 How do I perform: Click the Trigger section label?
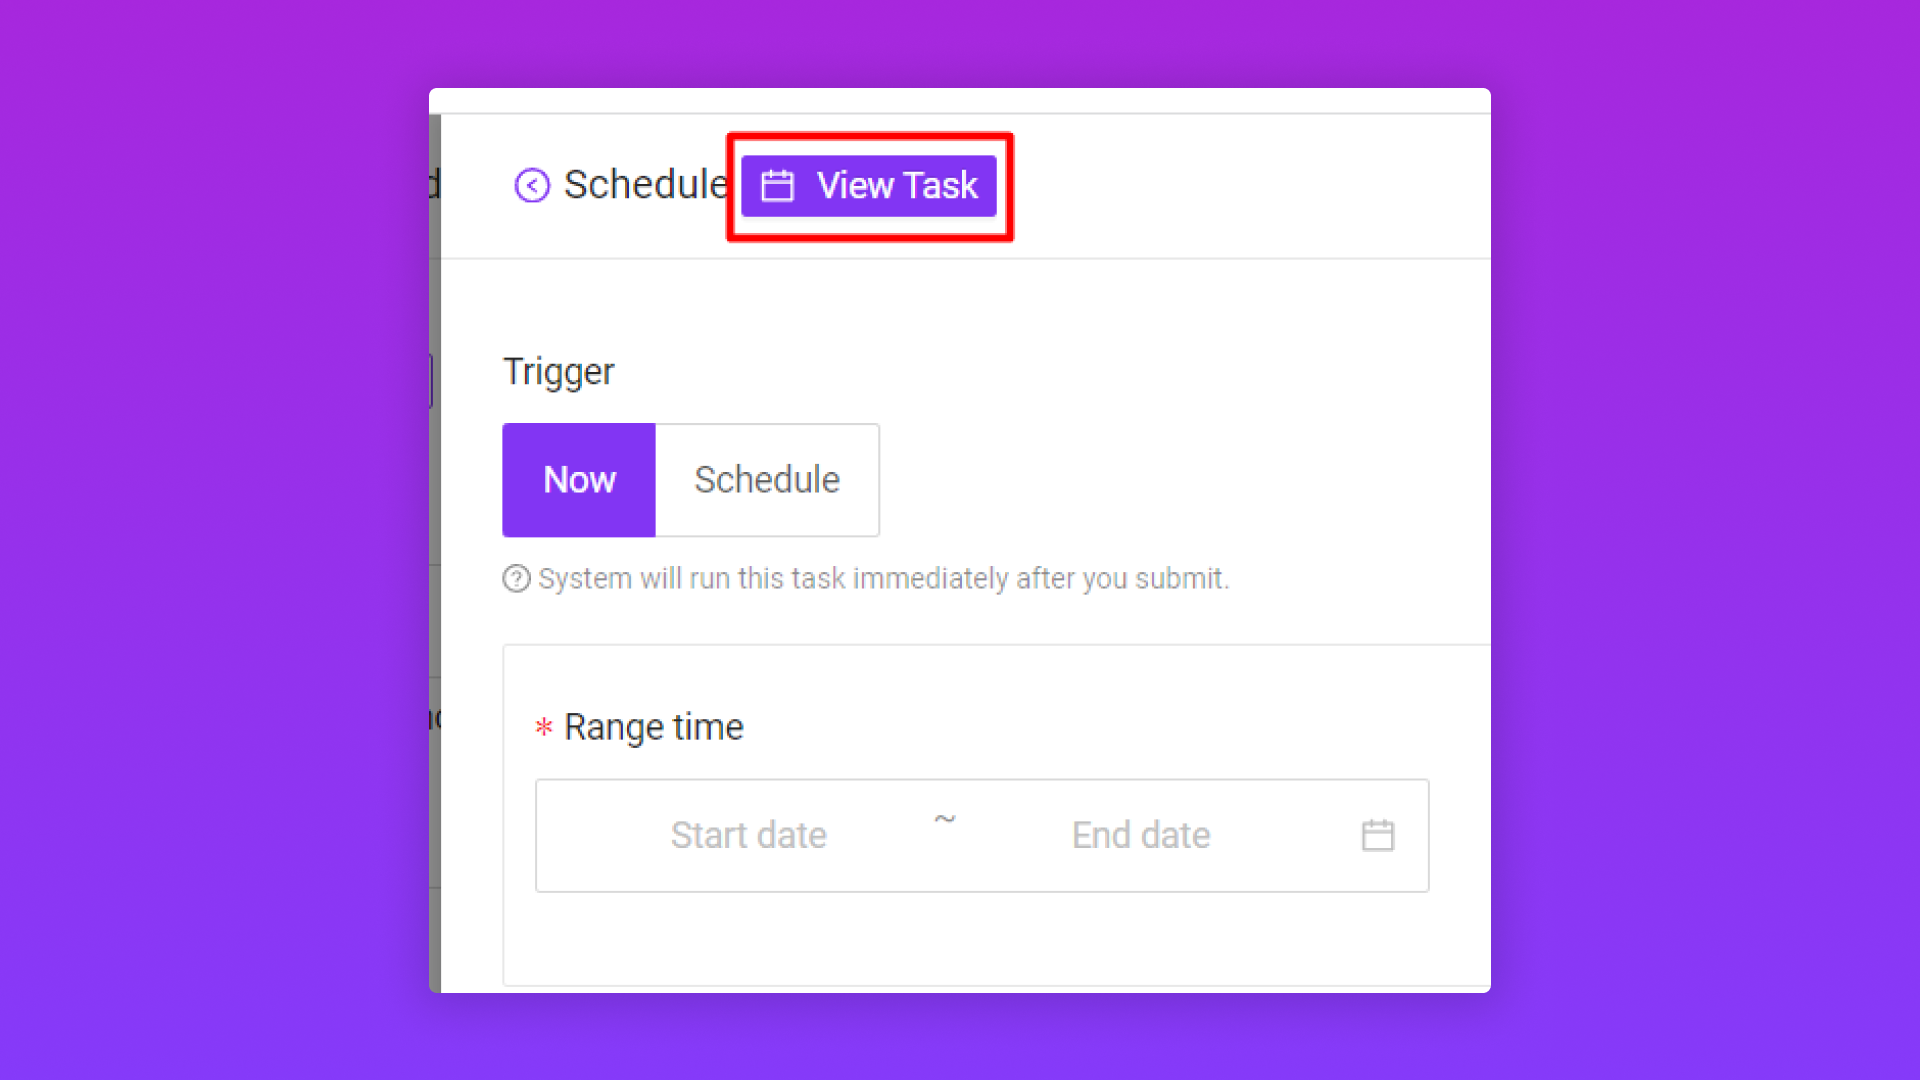(x=558, y=372)
